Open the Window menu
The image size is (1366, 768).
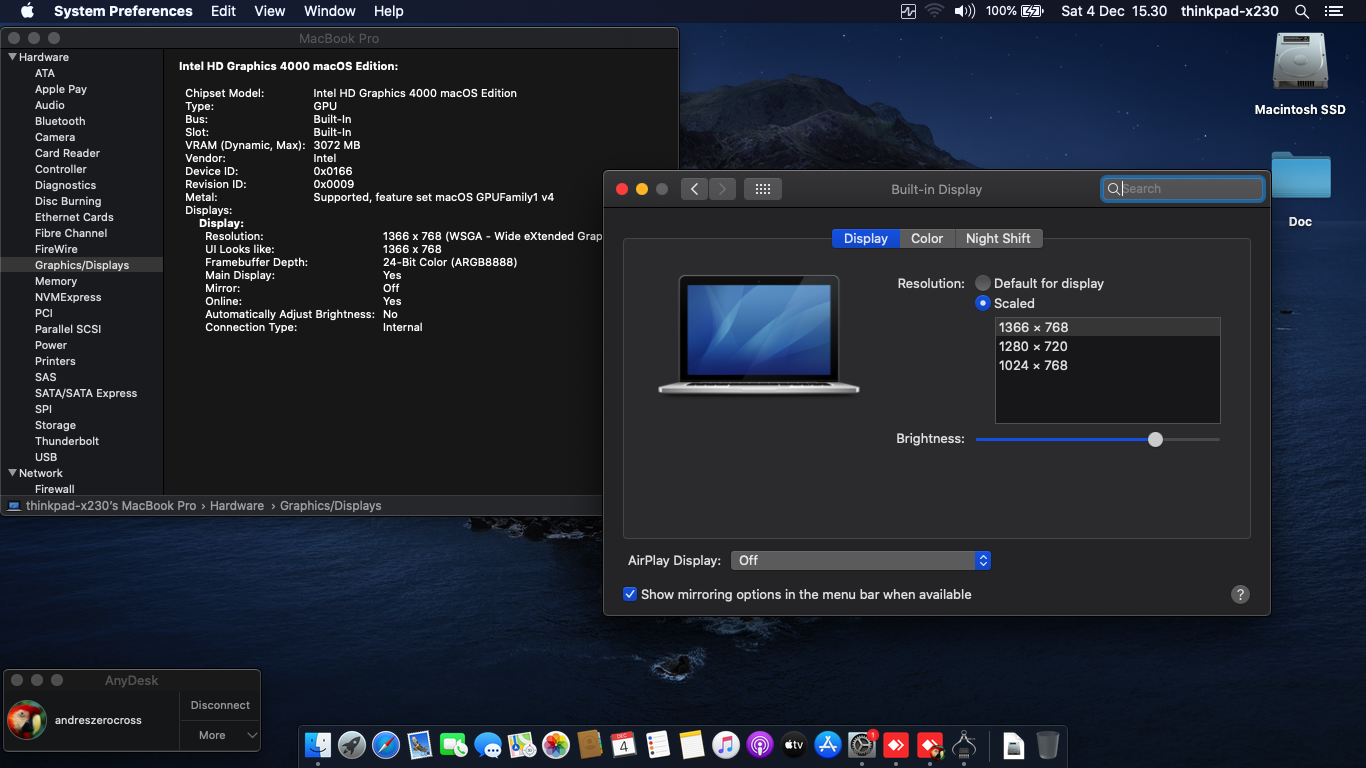pos(329,11)
